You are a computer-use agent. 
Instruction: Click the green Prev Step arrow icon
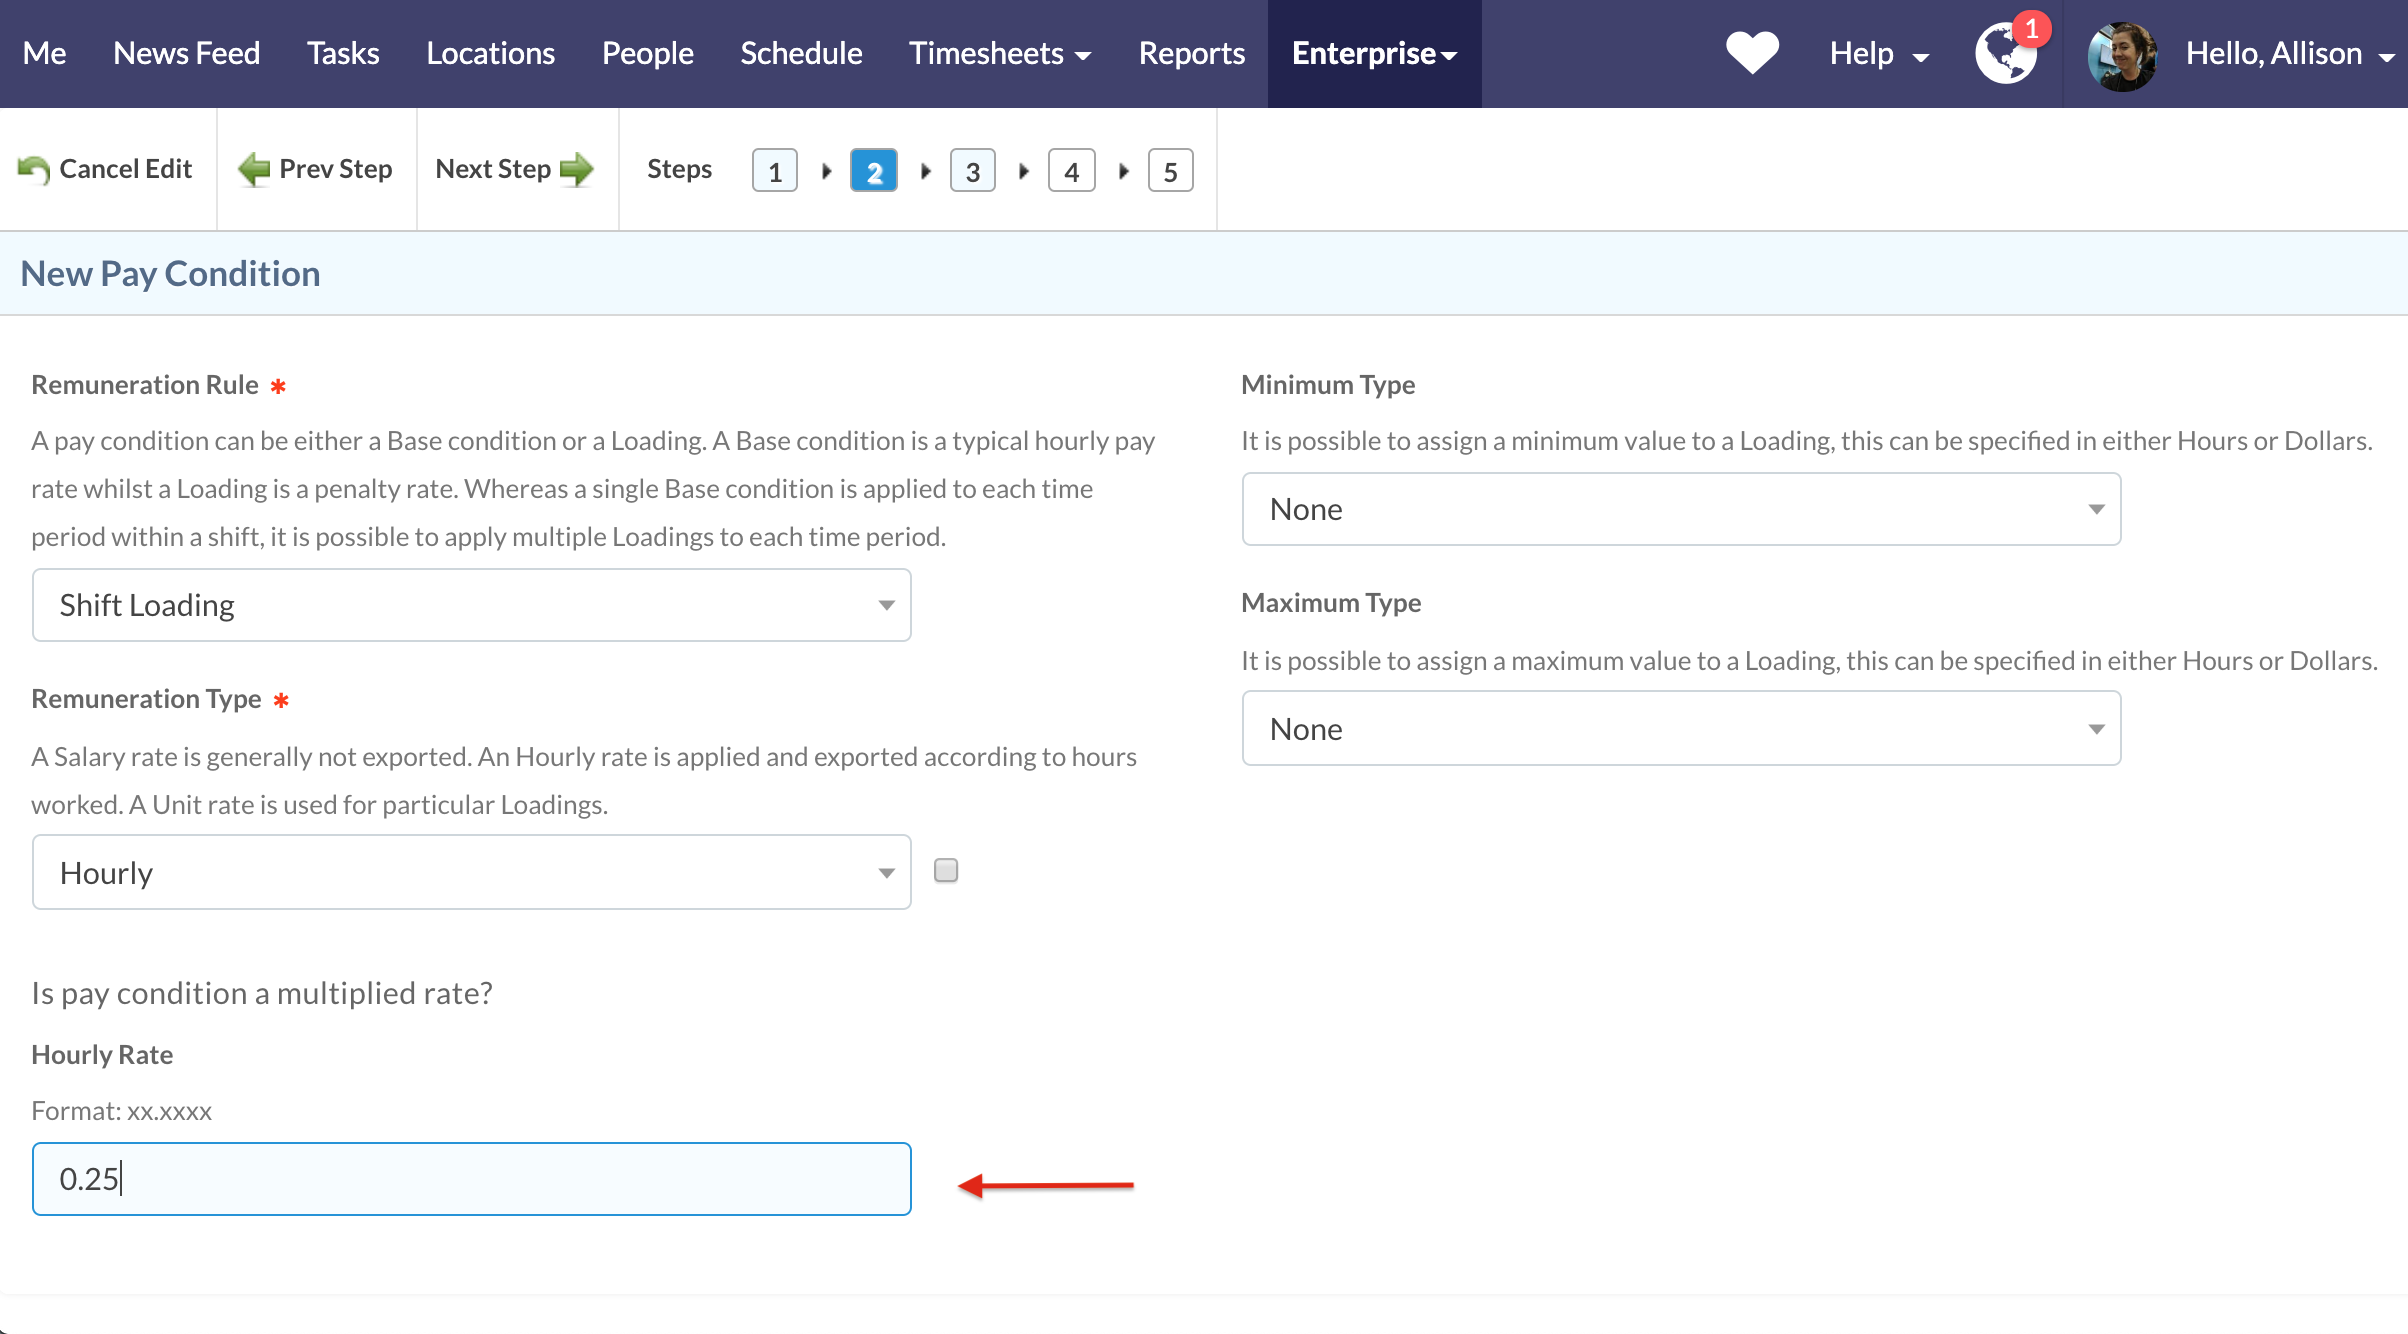click(254, 169)
